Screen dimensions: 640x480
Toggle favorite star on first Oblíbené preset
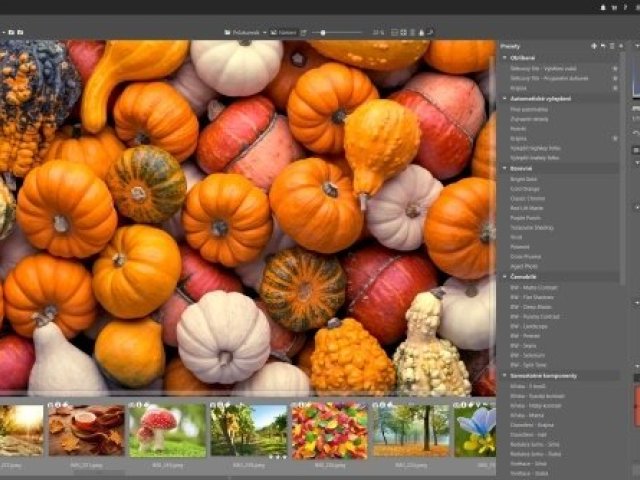615,69
